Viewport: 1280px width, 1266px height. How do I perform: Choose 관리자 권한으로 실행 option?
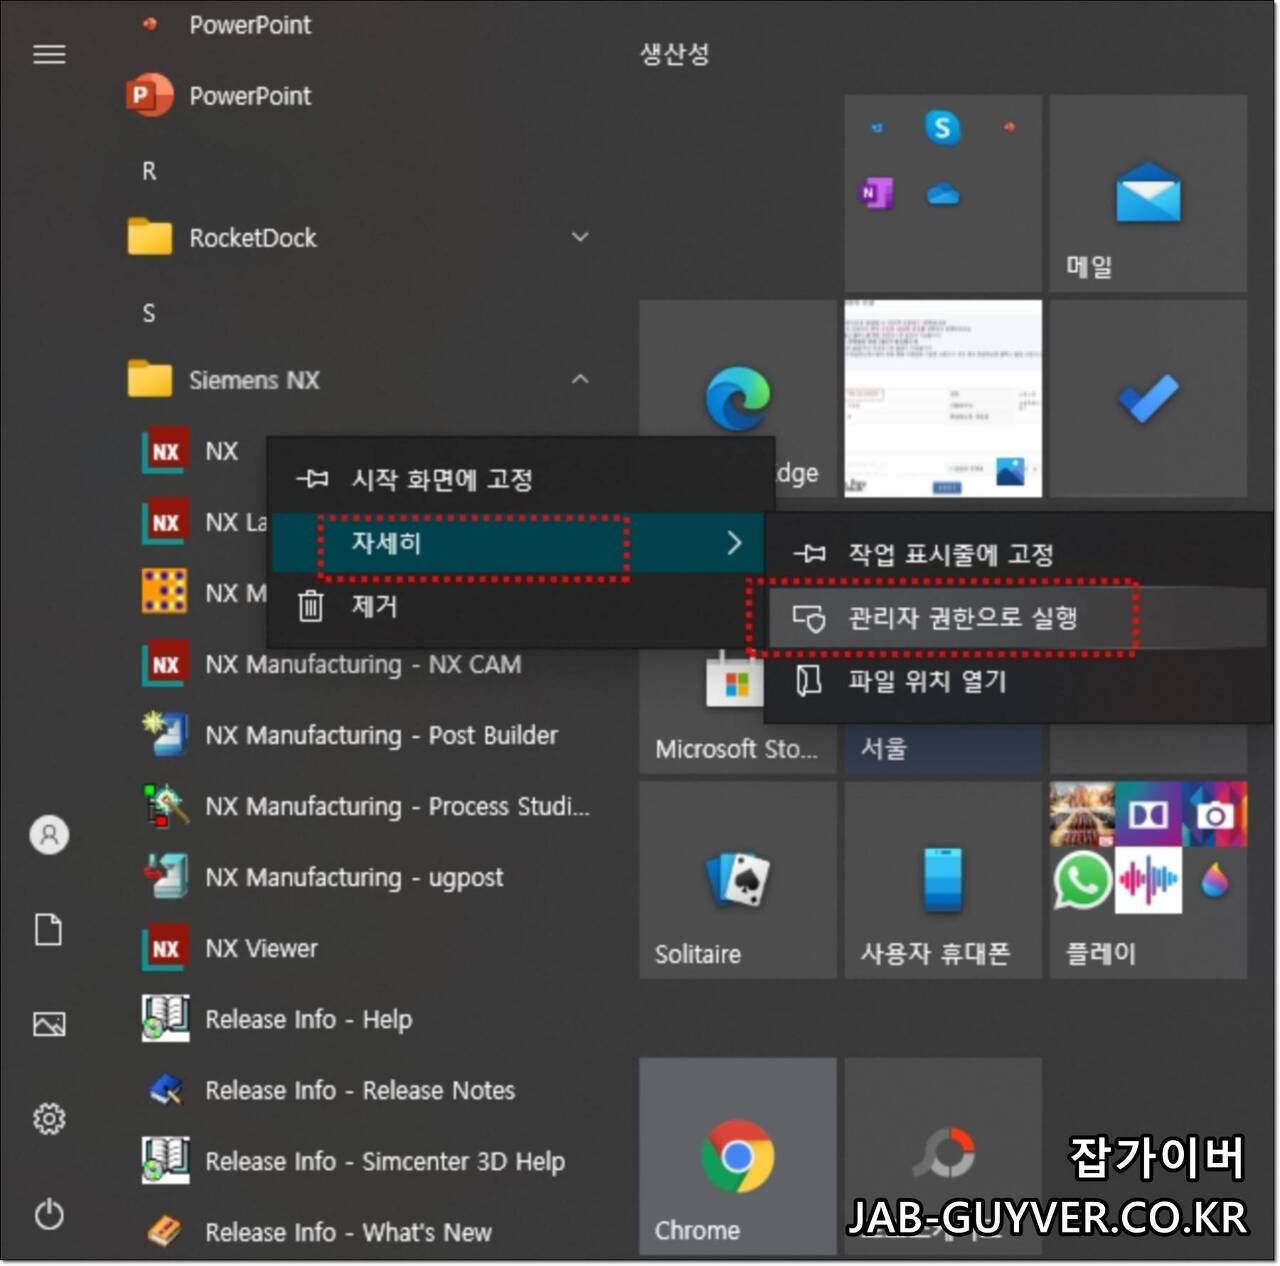click(1018, 617)
